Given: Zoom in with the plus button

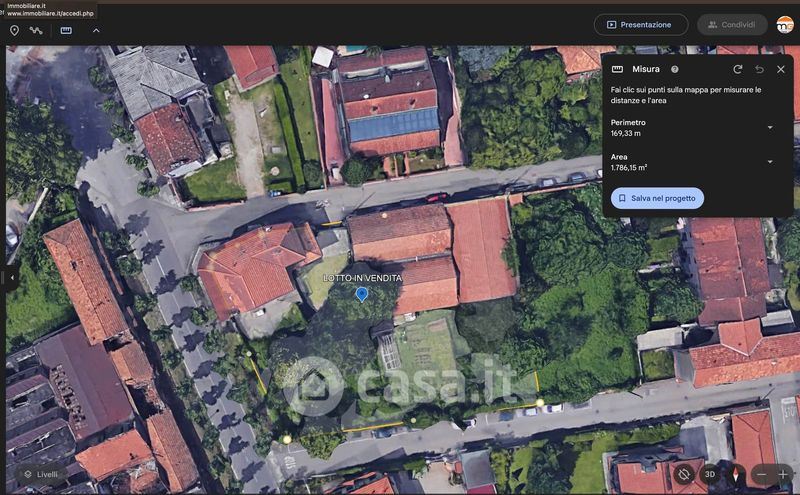Looking at the screenshot, I should 783,474.
